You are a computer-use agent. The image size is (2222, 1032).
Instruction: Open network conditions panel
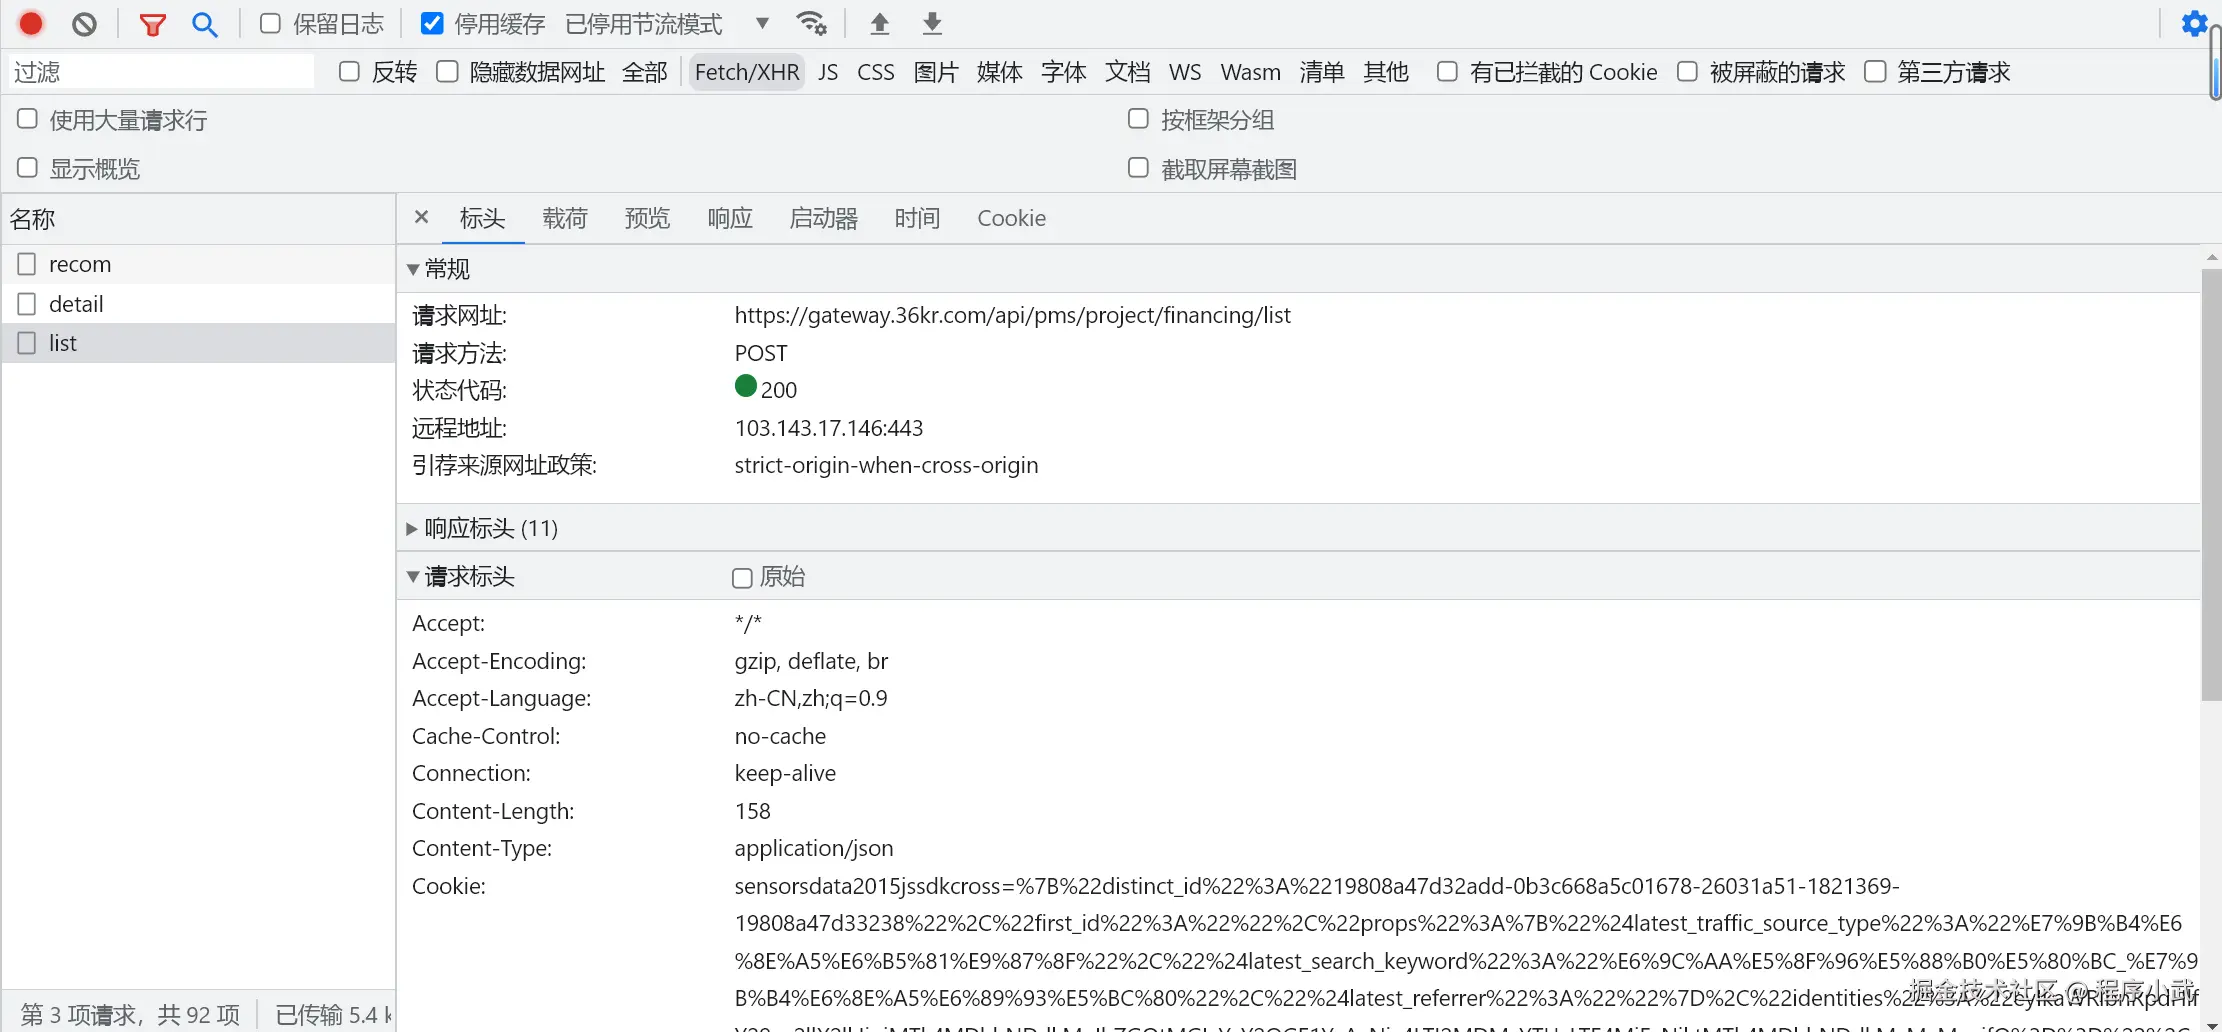tap(812, 22)
